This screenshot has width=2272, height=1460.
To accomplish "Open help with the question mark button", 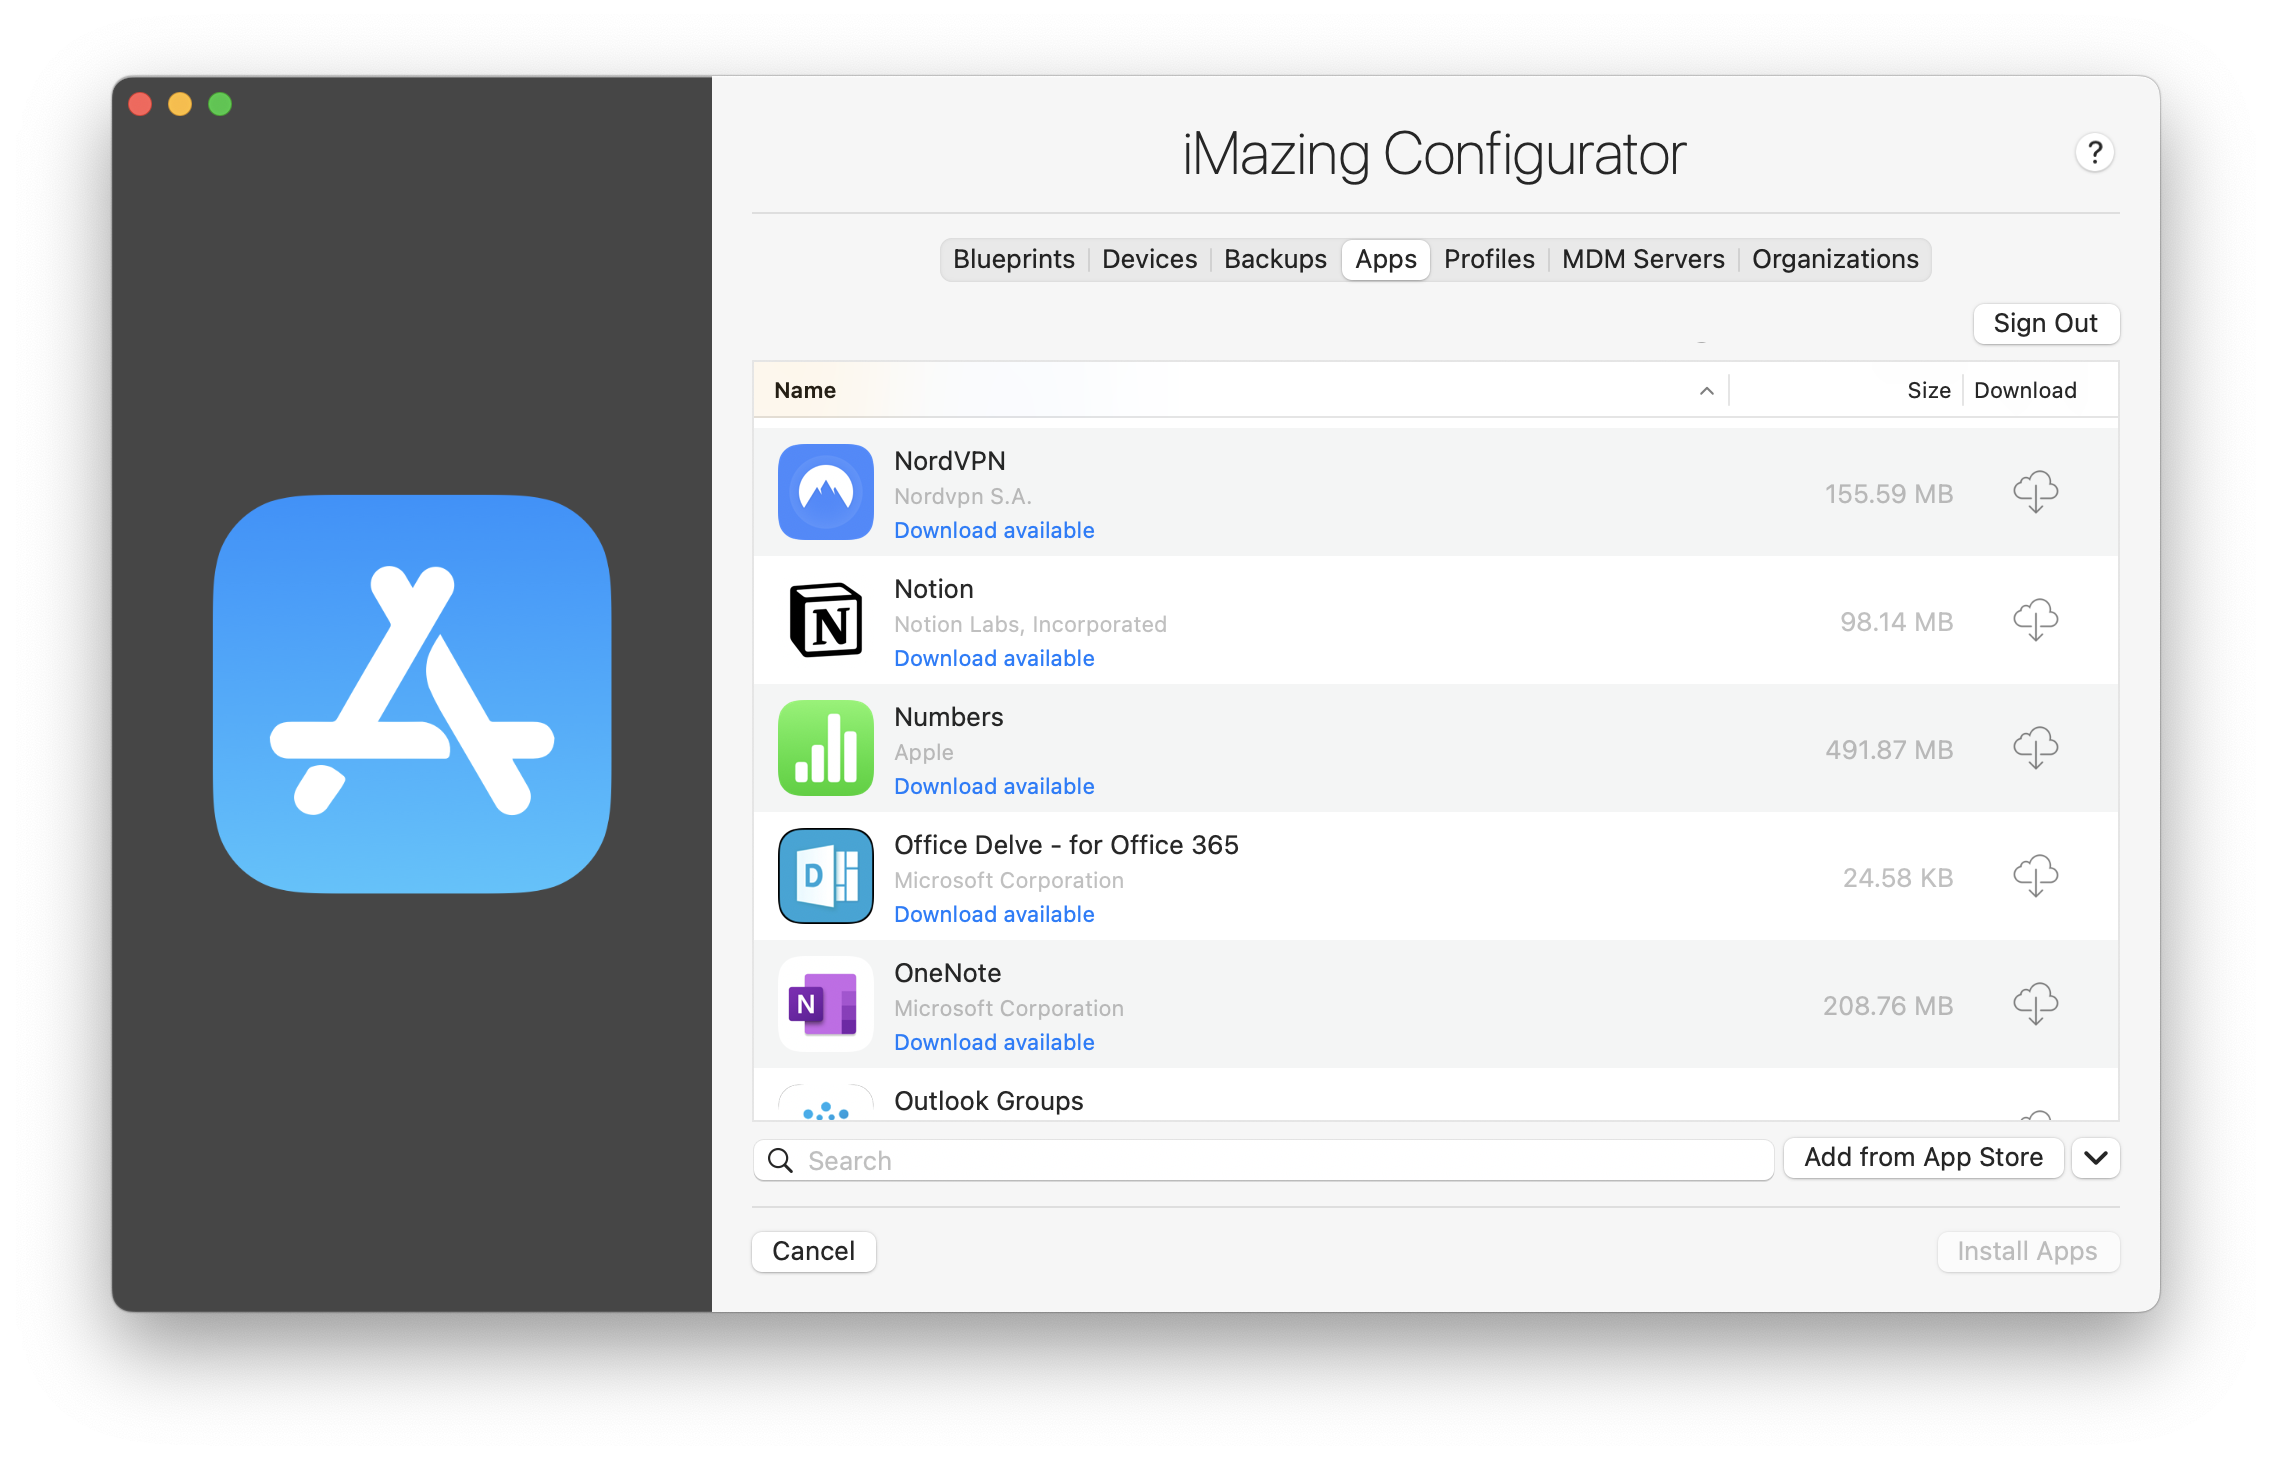I will (2094, 153).
